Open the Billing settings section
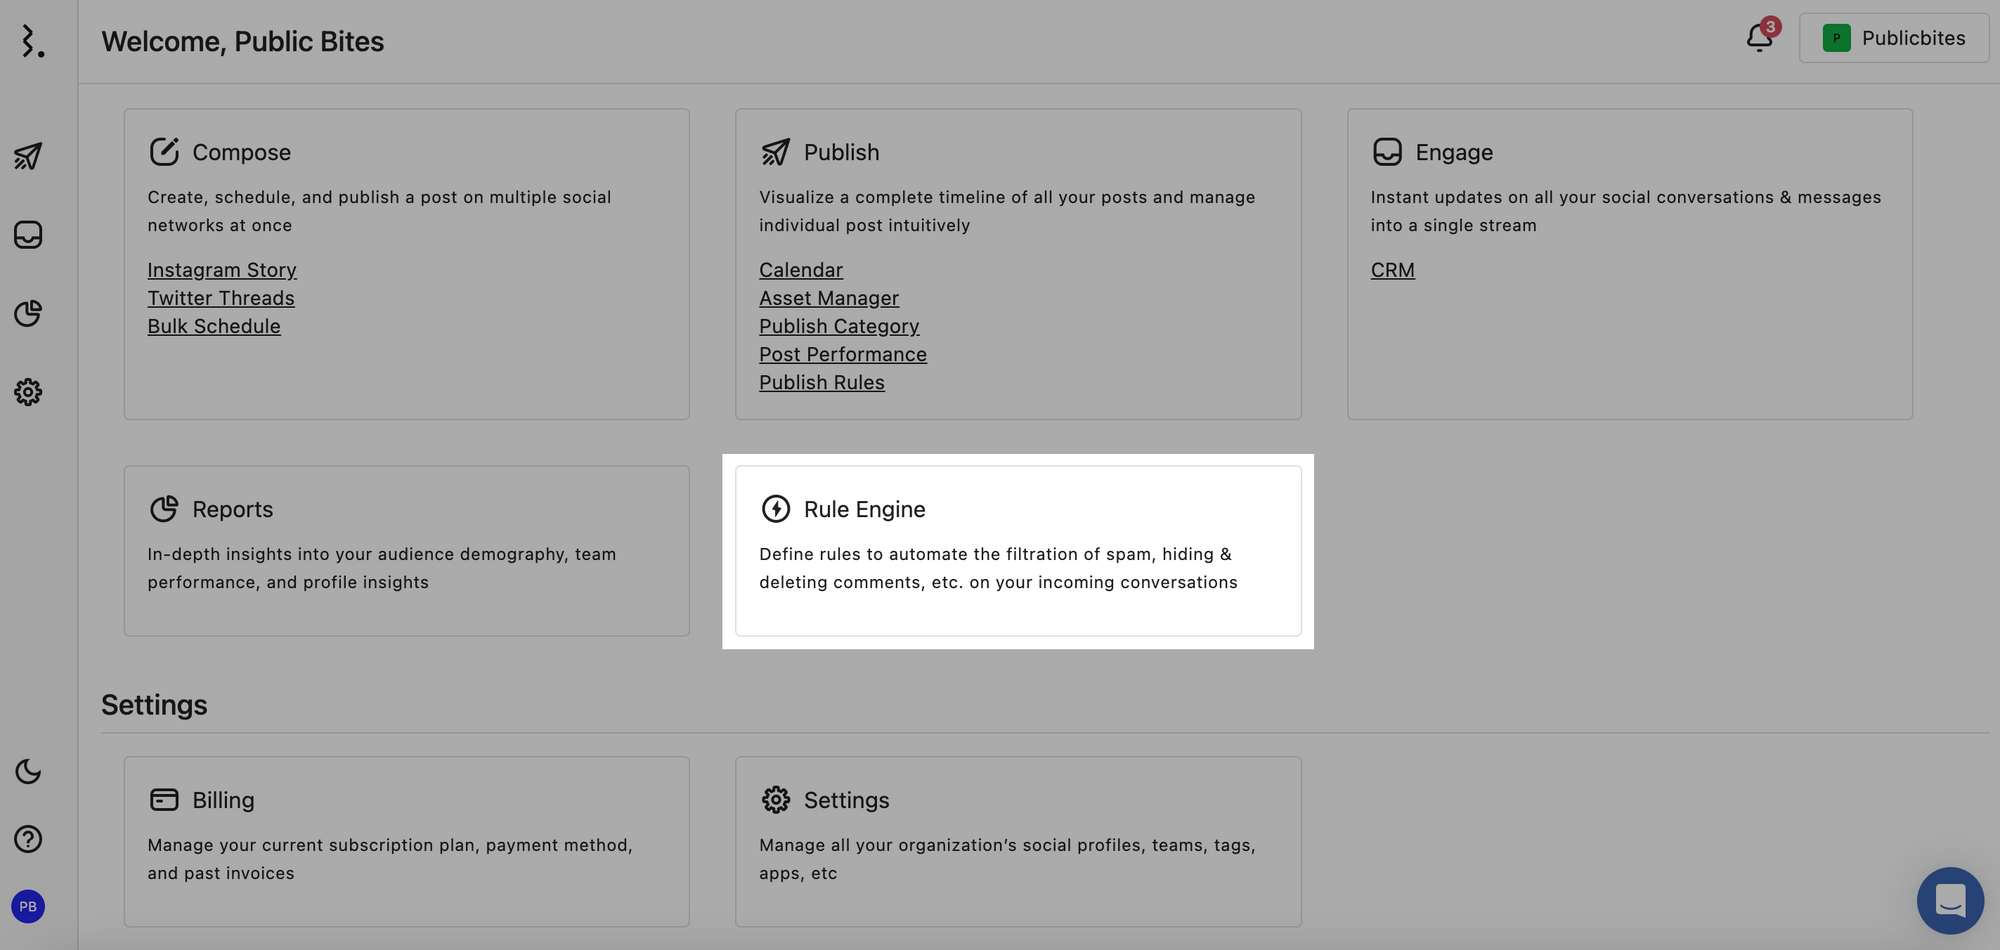This screenshot has height=950, width=2000. (406, 840)
